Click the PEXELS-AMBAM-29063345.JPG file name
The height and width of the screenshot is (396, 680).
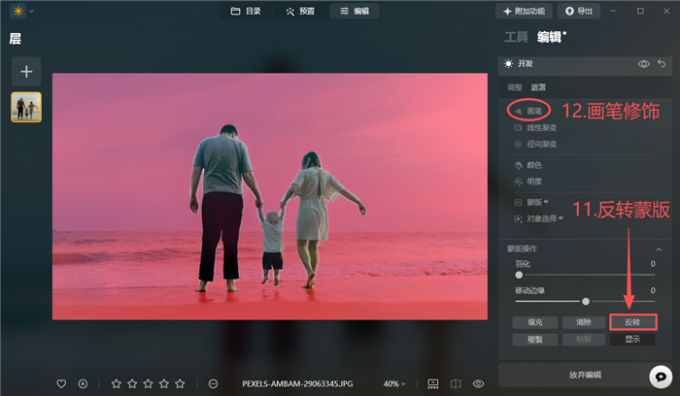tap(298, 384)
